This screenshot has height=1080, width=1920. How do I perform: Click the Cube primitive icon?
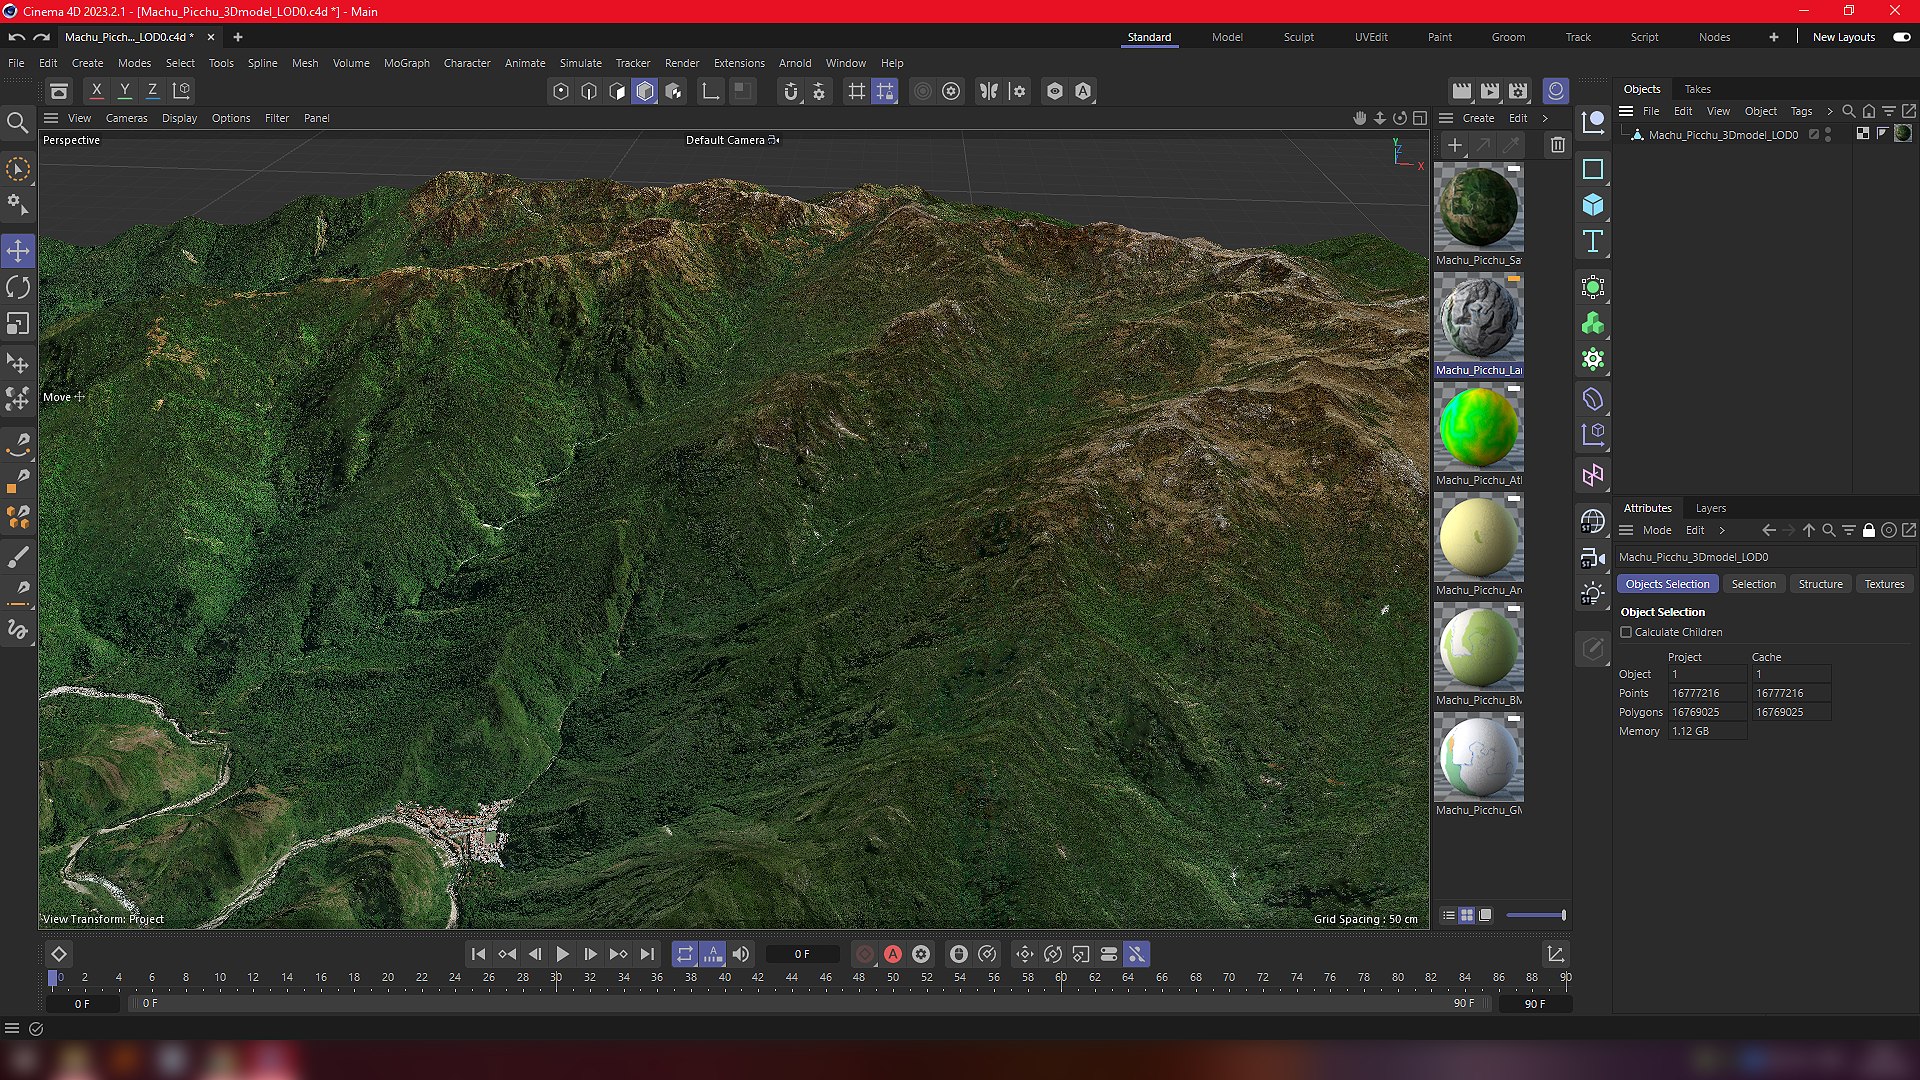coord(1593,205)
